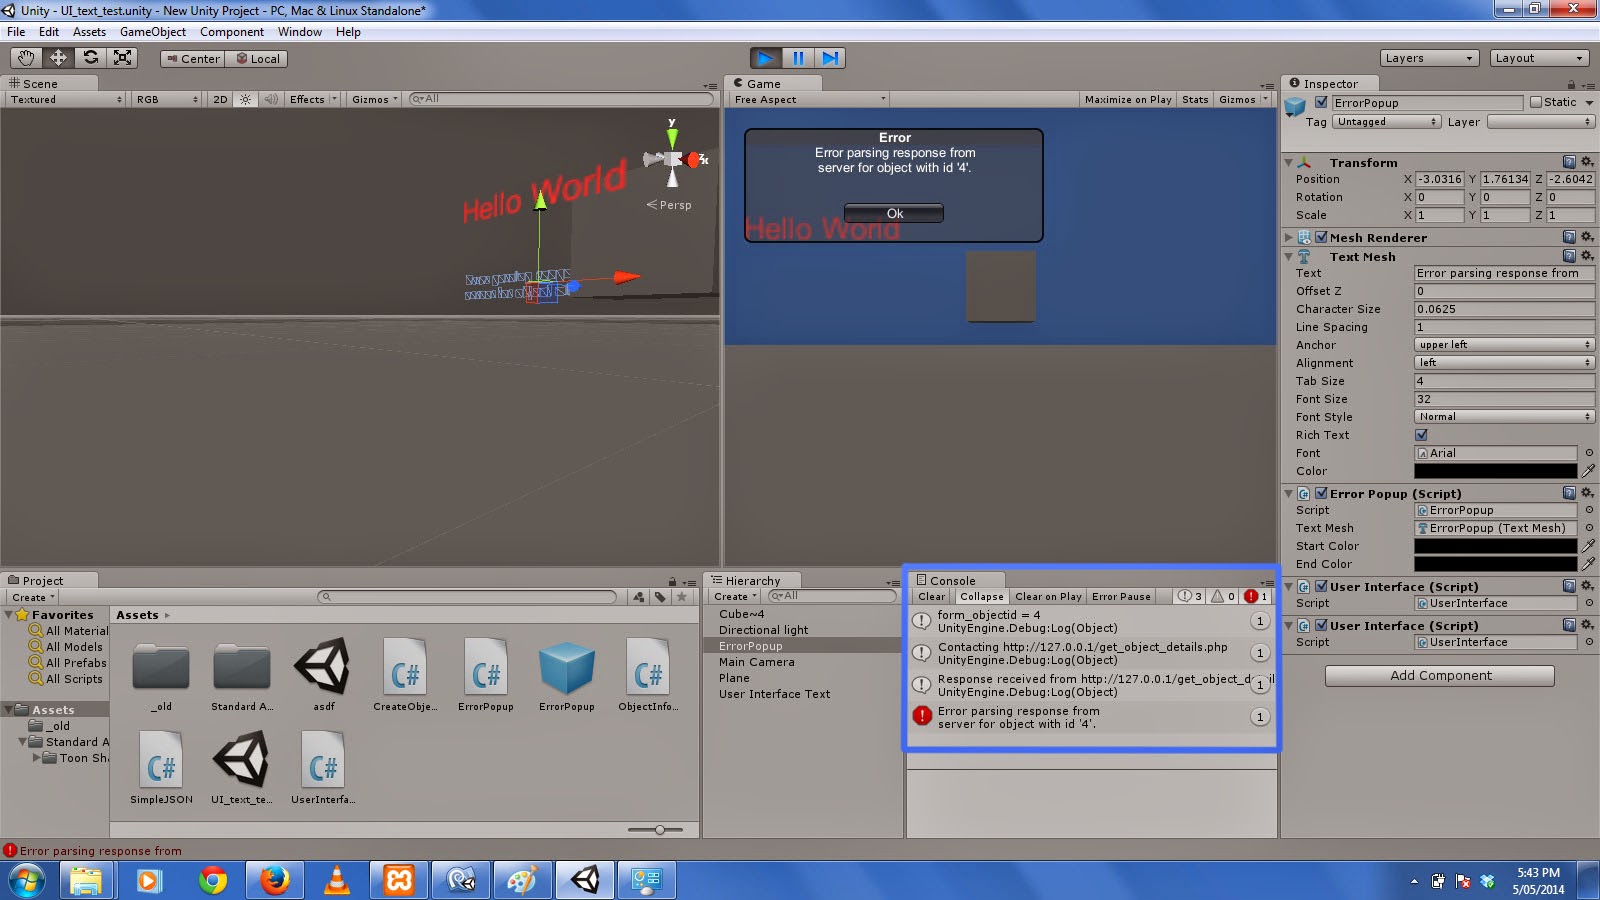The width and height of the screenshot is (1600, 900).
Task: Click the Pause button
Action: pos(798,58)
